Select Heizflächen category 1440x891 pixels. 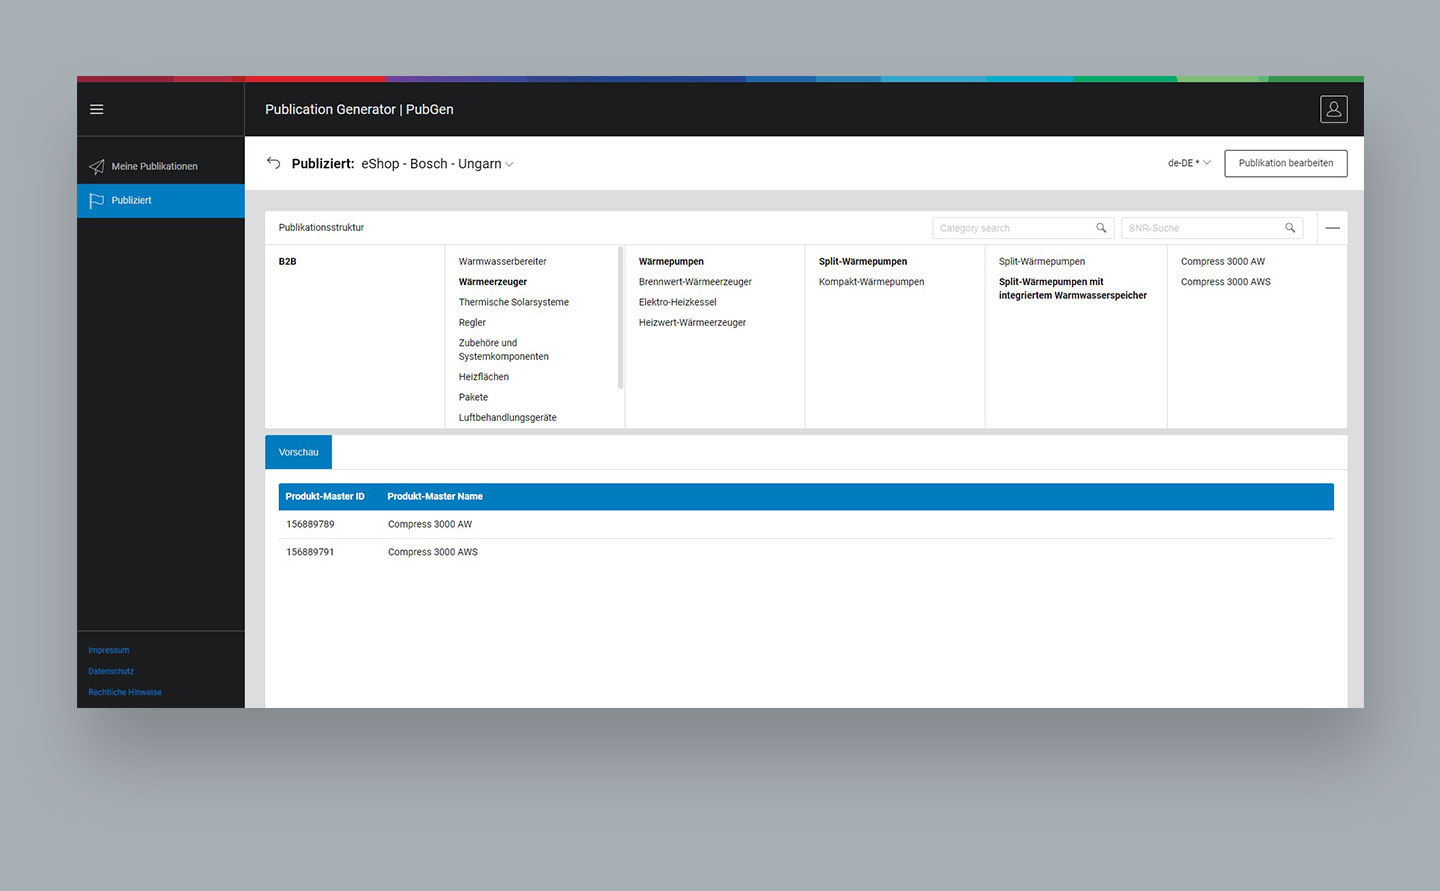point(484,377)
